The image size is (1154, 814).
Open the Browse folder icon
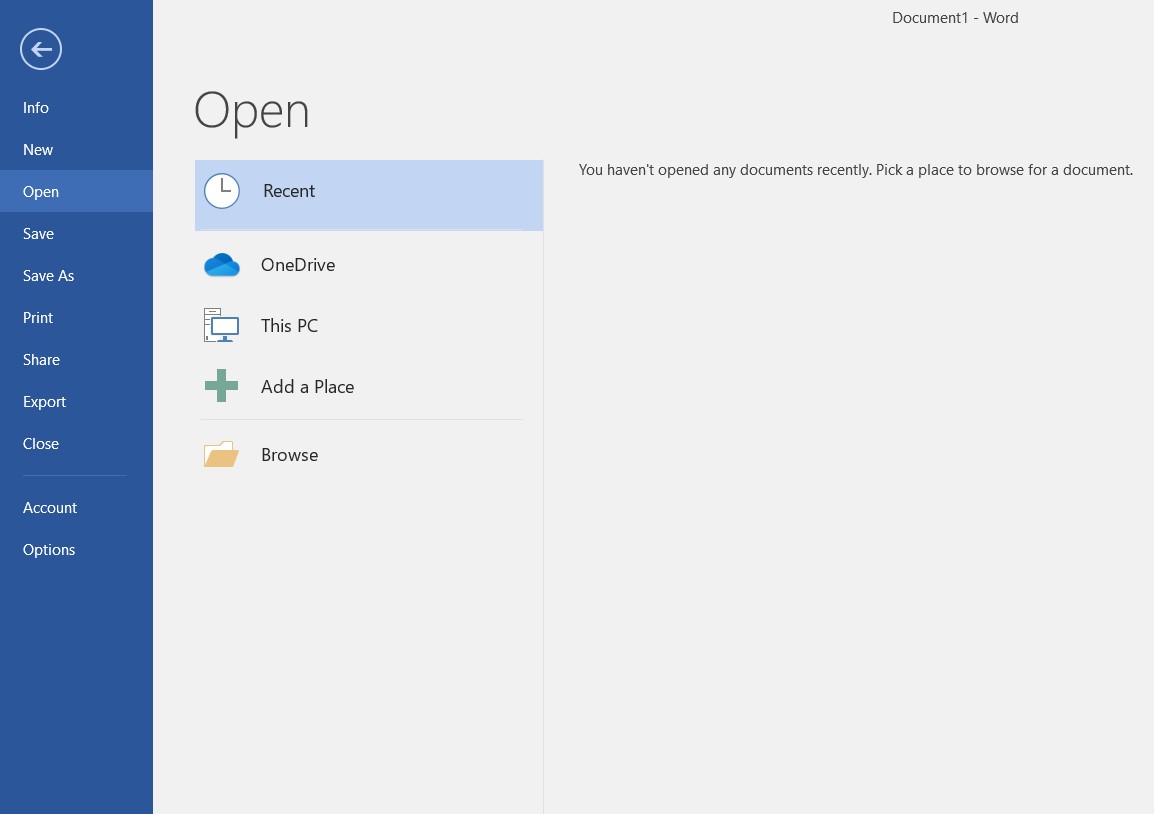[221, 454]
